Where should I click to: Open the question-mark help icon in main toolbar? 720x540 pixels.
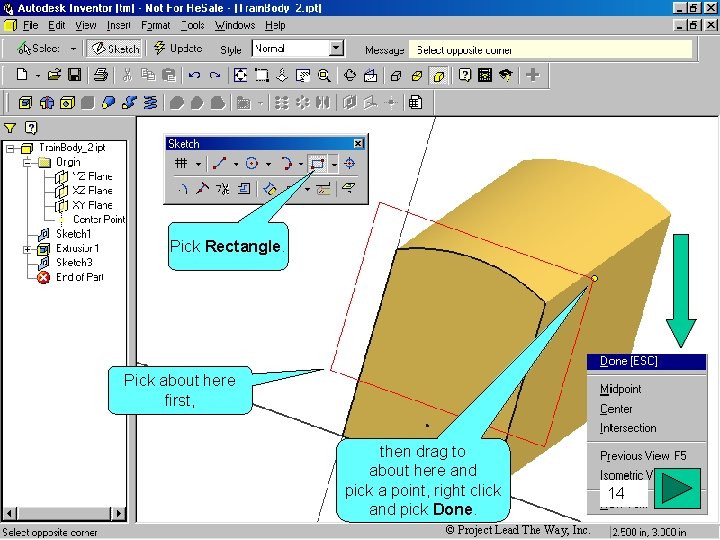pyautogui.click(x=465, y=75)
